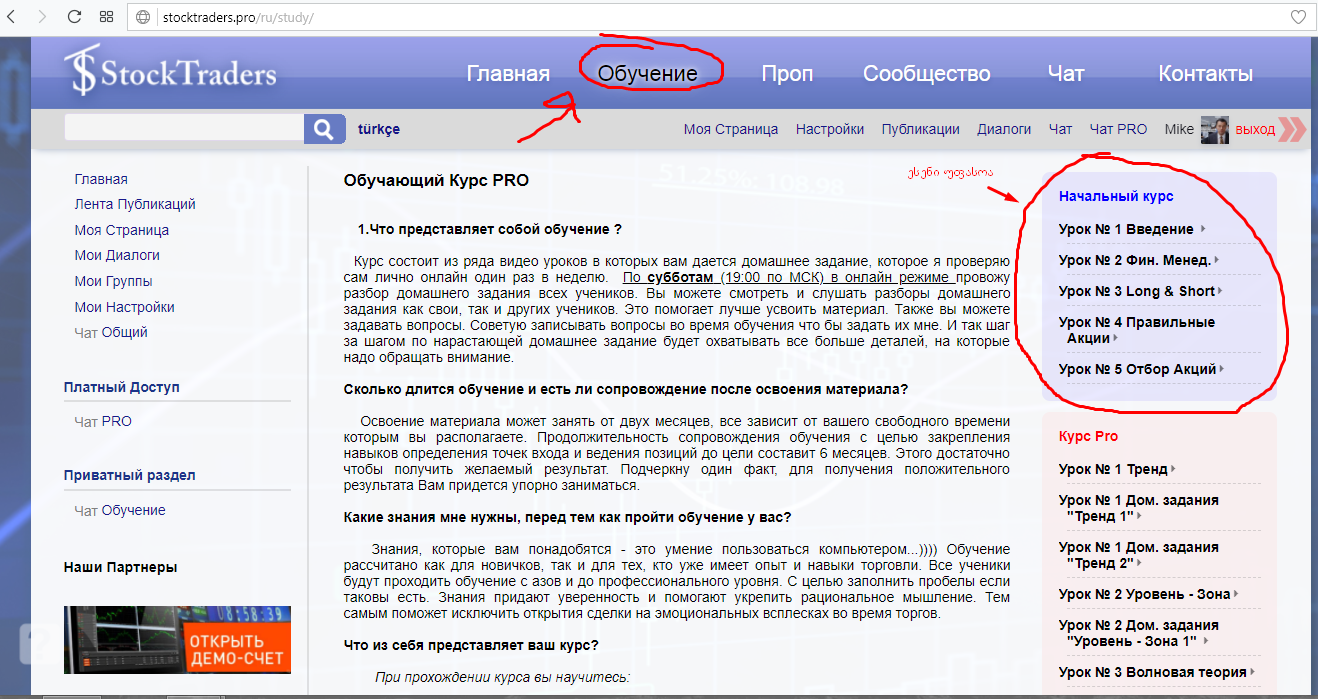Open Мои Настройки in the sidebar

coord(125,307)
